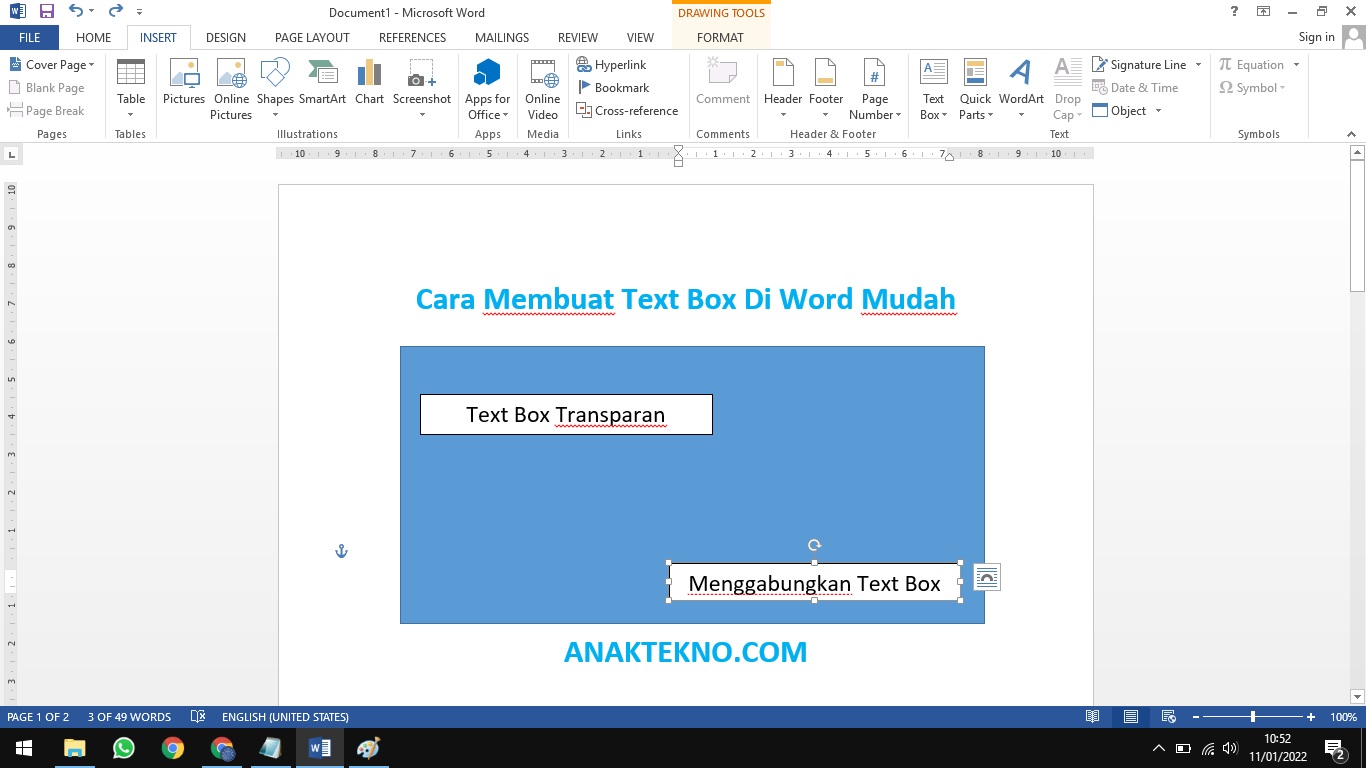Open Page Number options
This screenshot has height=768, width=1366.
(875, 89)
